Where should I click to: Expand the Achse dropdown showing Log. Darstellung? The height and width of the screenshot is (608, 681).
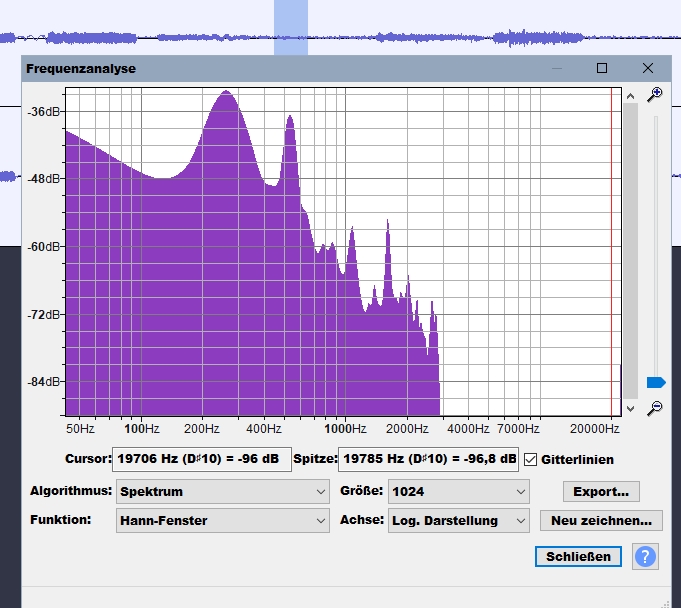[459, 520]
